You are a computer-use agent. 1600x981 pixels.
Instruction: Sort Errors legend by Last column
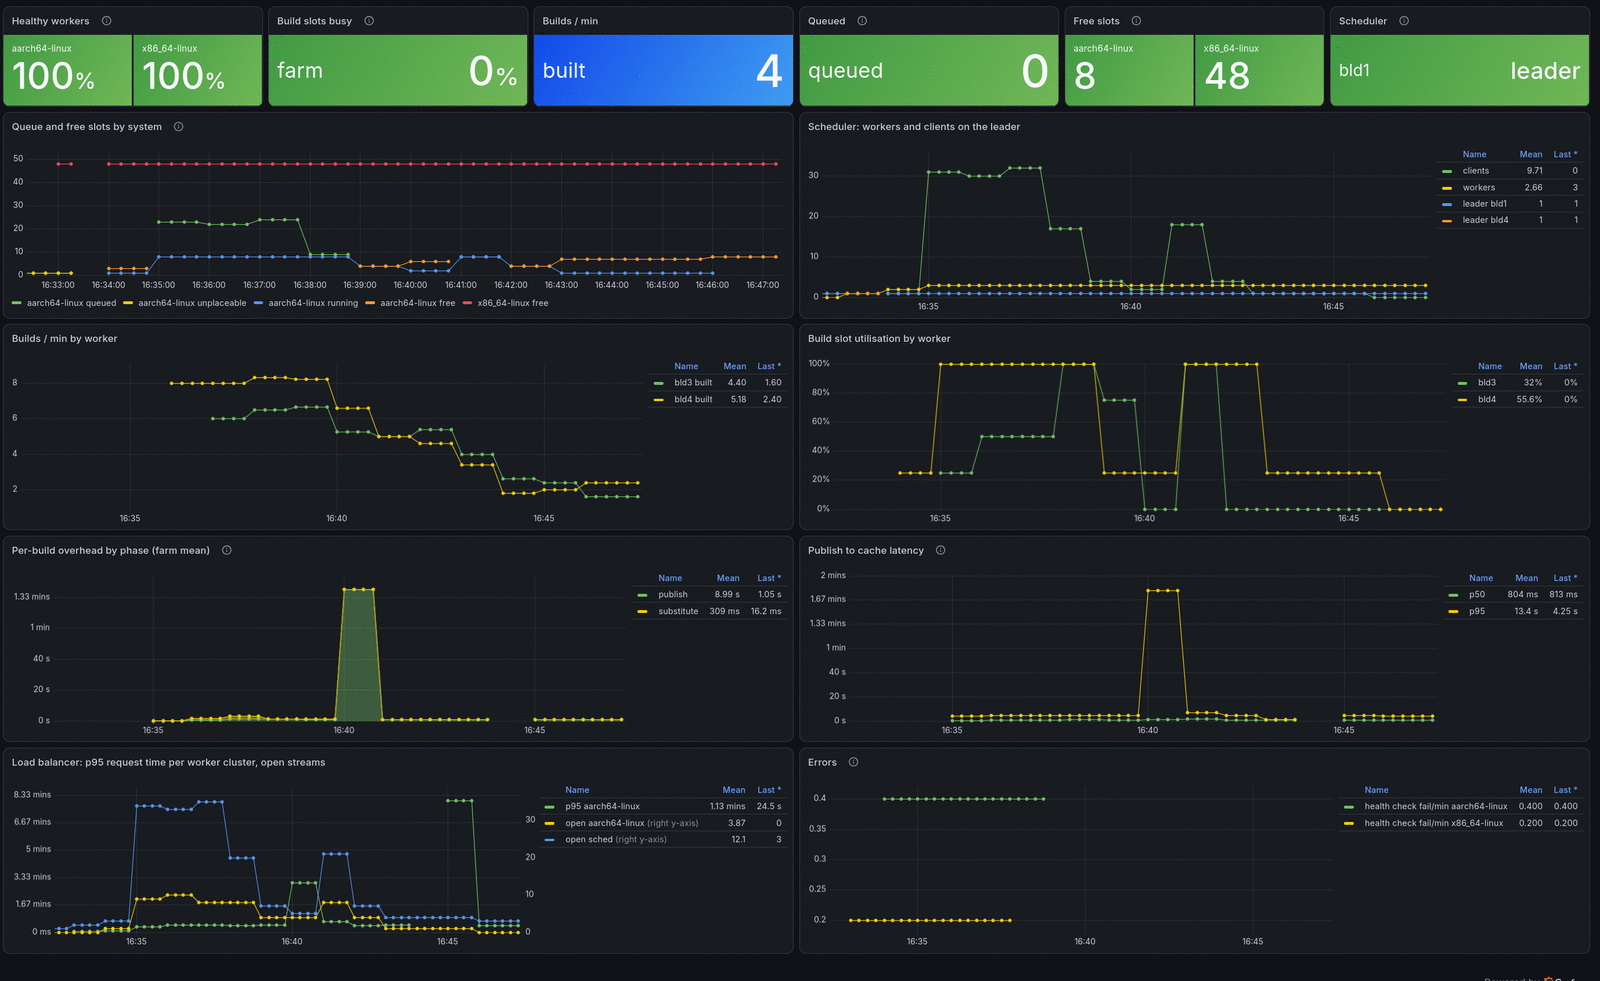[x=1565, y=790]
